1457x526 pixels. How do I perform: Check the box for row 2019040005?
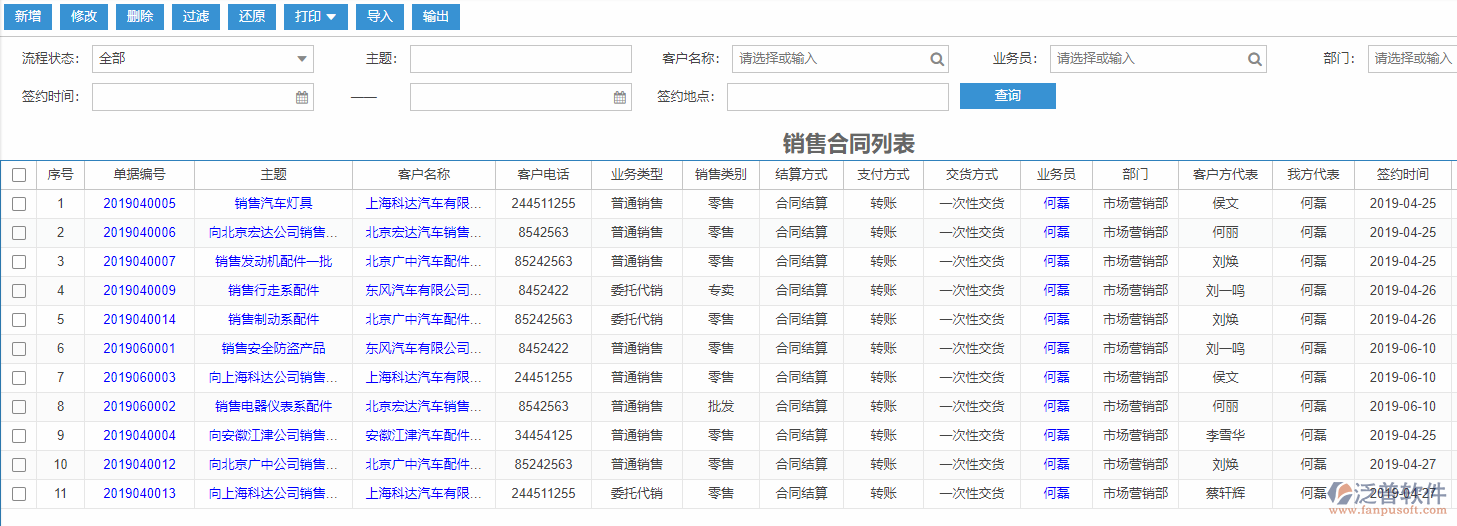[x=19, y=204]
